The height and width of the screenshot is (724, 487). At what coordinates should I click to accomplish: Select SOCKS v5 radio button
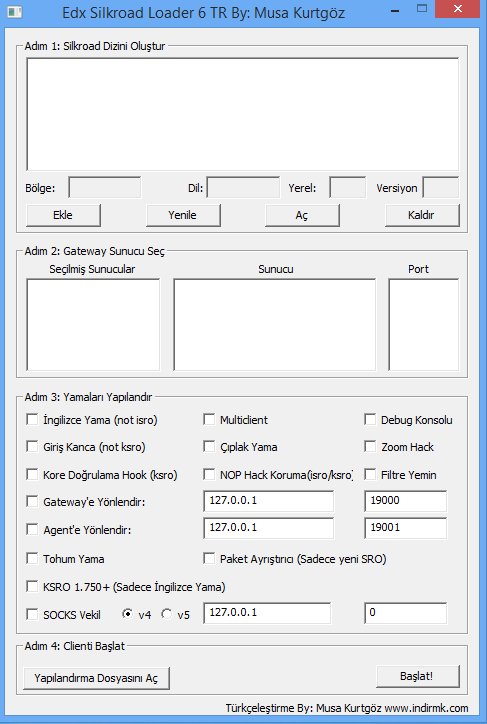(166, 614)
